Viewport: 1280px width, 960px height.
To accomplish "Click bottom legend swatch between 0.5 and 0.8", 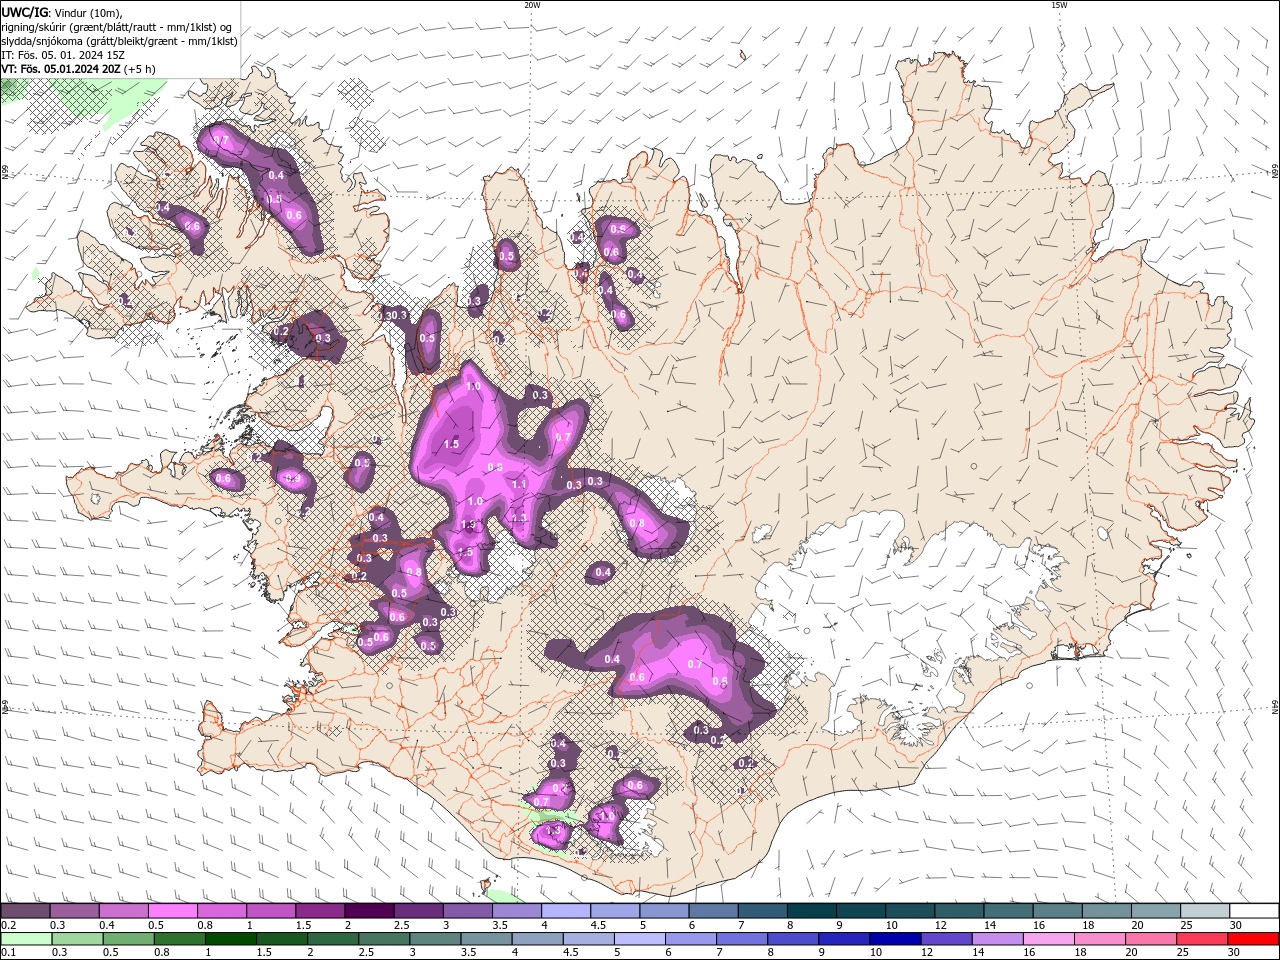I will pos(129,939).
